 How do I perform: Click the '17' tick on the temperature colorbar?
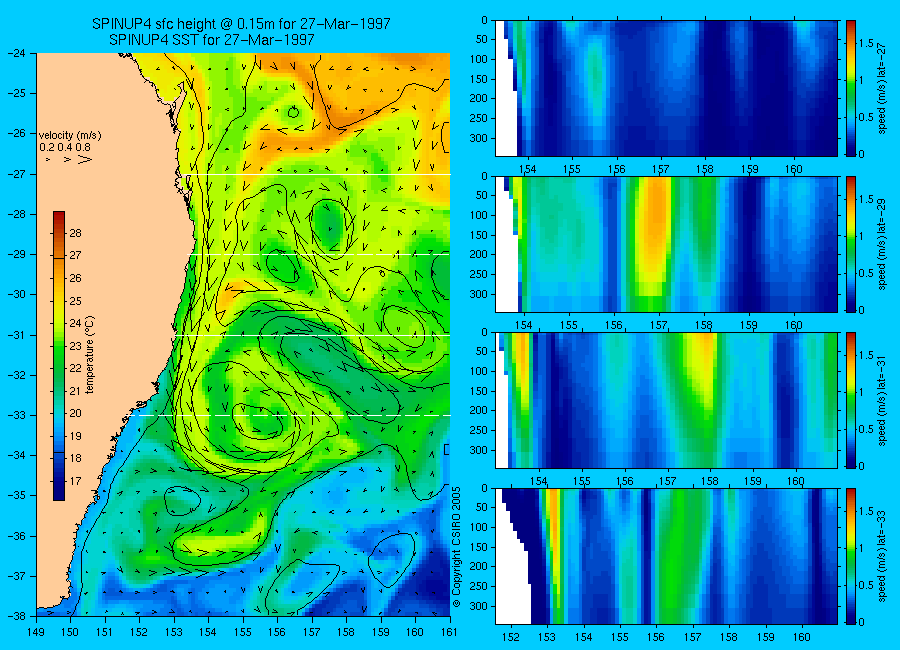tap(75, 481)
